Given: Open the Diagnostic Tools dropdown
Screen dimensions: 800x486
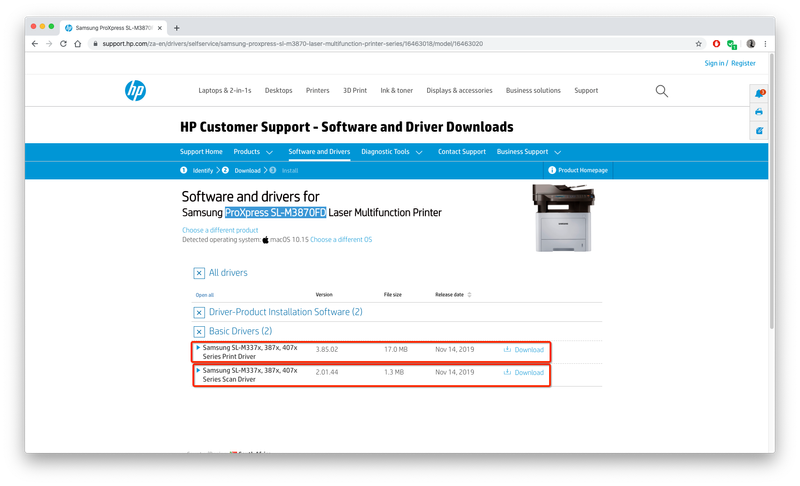Looking at the screenshot, I should coord(391,152).
